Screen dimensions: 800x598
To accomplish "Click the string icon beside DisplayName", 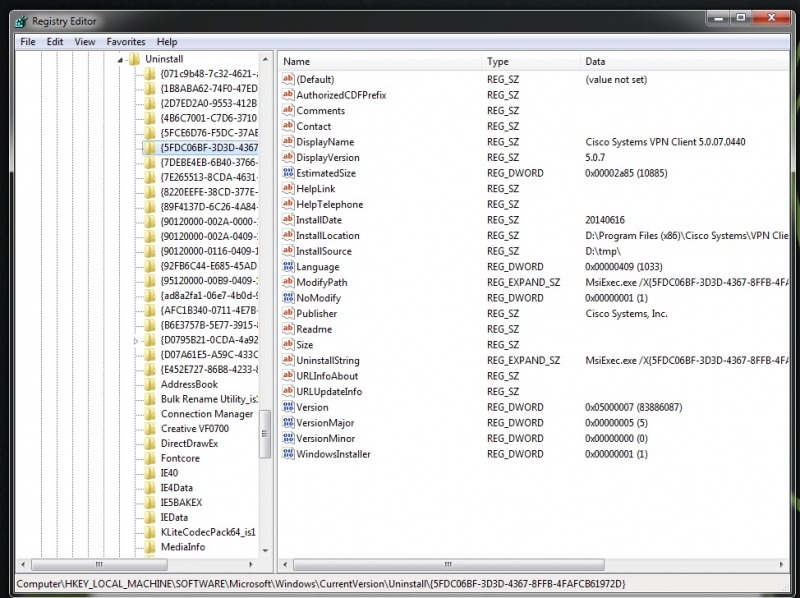I will tap(288, 141).
